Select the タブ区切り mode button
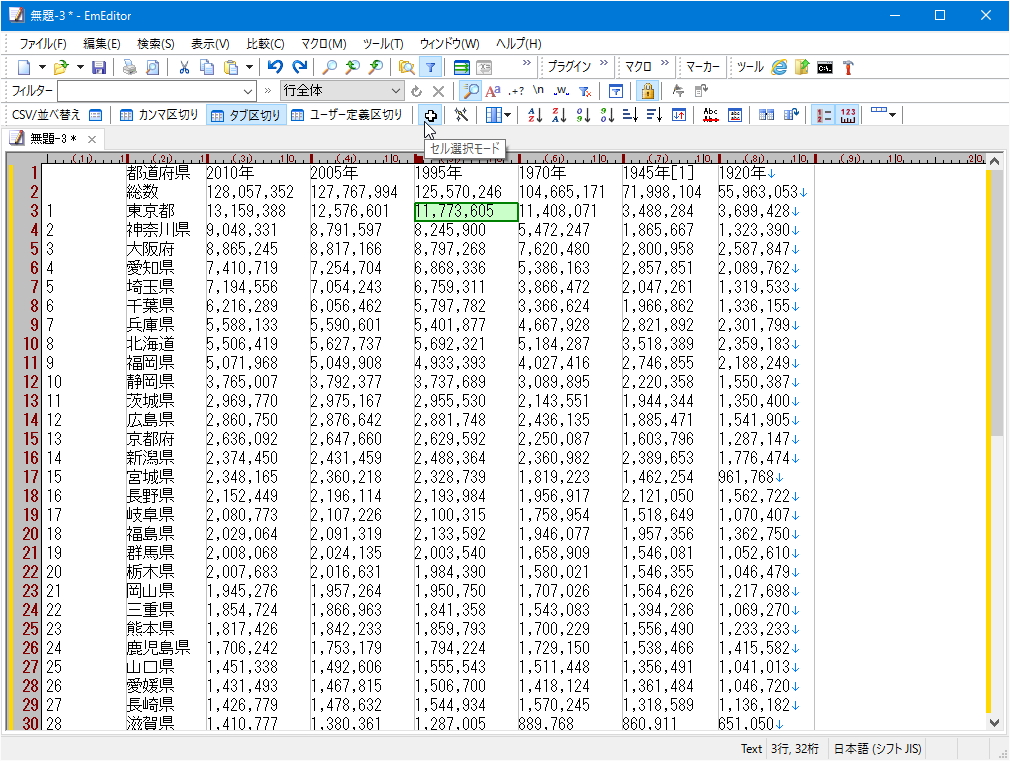Image resolution: width=1010 pixels, height=761 pixels. [x=246, y=115]
